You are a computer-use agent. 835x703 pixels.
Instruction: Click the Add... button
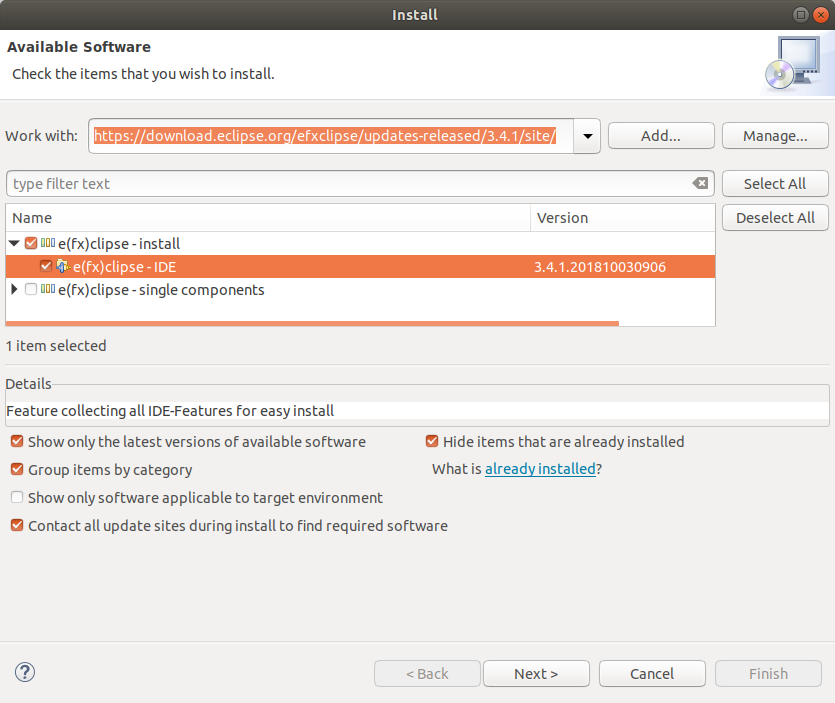(x=661, y=136)
